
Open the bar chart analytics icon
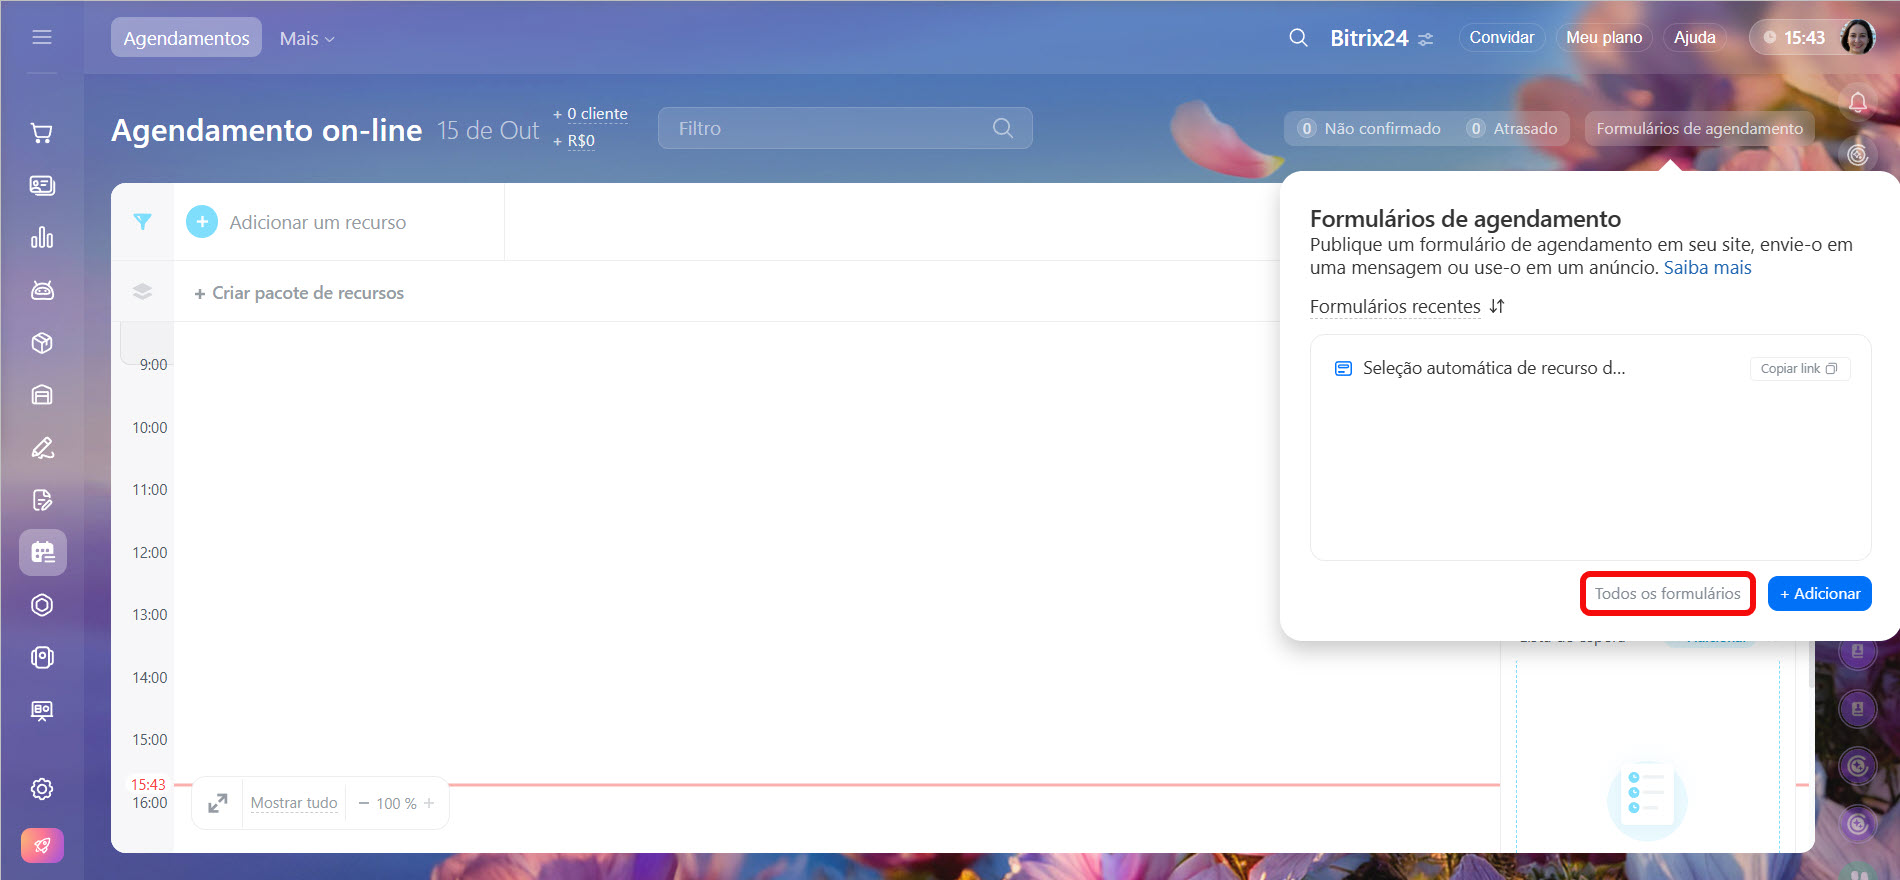42,238
